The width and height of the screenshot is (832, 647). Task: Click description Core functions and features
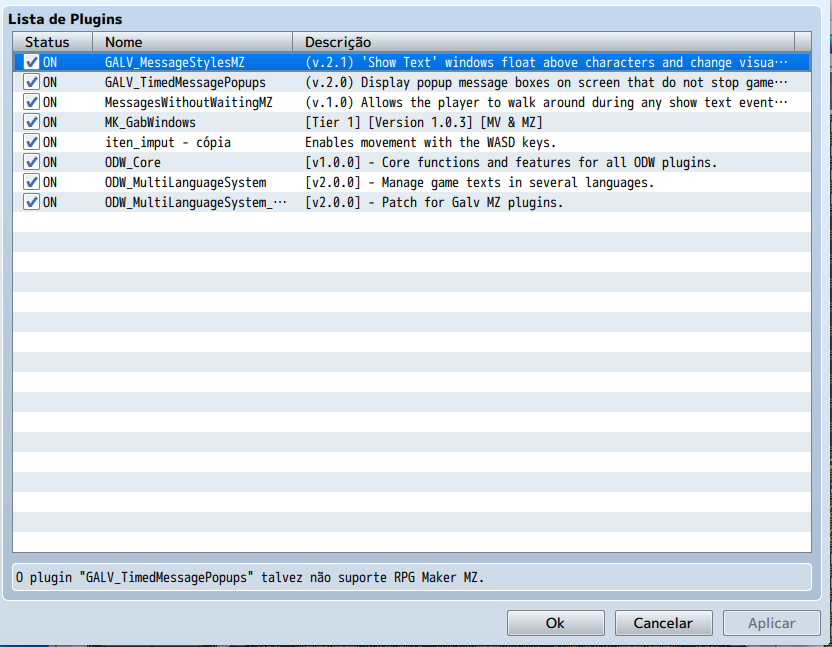coord(511,162)
